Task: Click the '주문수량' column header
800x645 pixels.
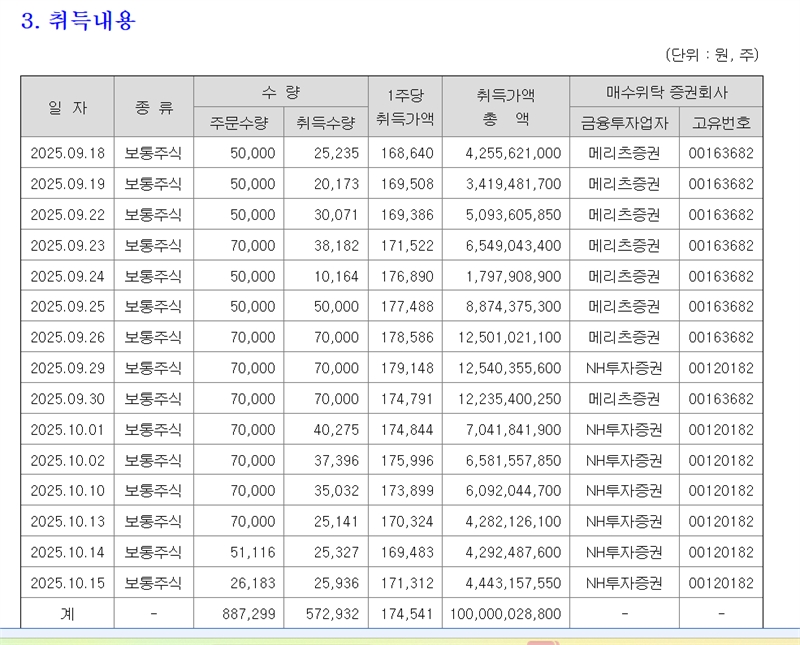Action: point(238,123)
